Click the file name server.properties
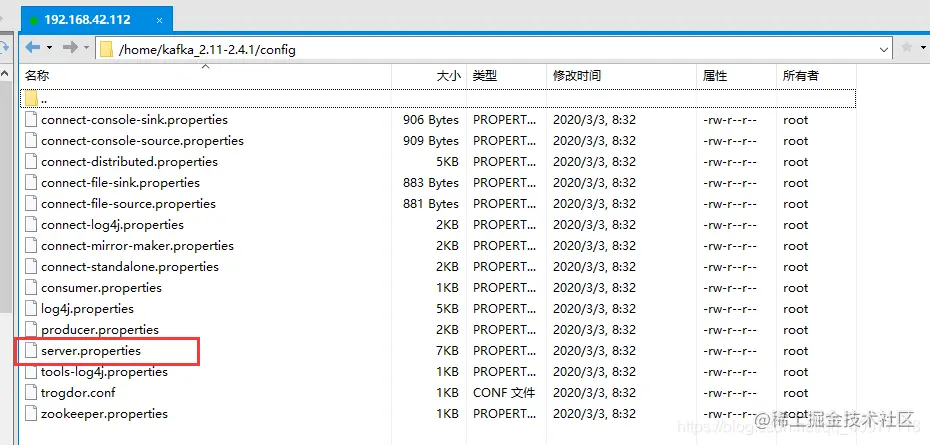 [91, 351]
